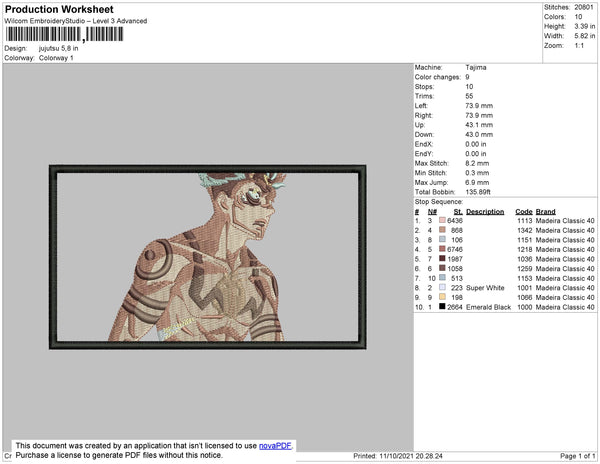
Task: Click the printed date 11/10/2021 20.28.24
Action: (411, 456)
